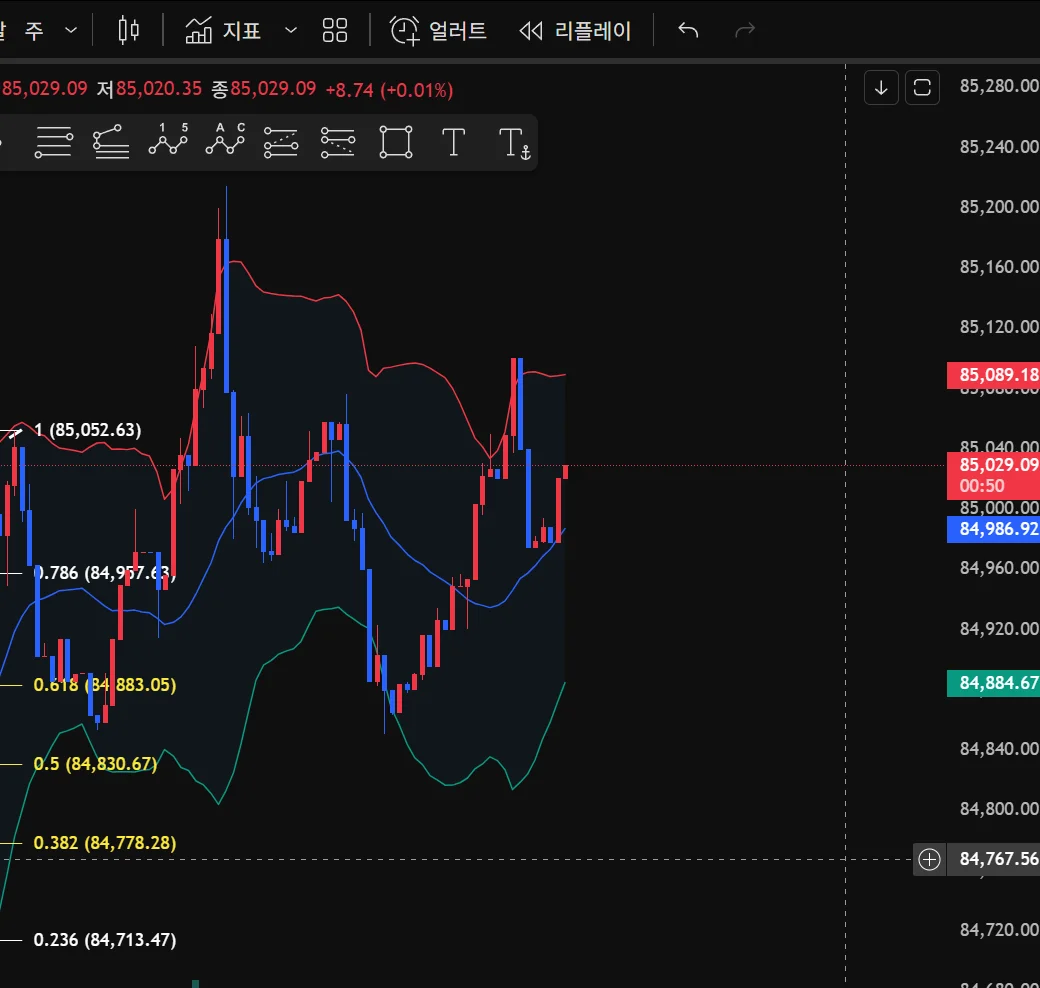The height and width of the screenshot is (988, 1040).
Task: Create an alert with 얼러트
Action: tap(438, 31)
